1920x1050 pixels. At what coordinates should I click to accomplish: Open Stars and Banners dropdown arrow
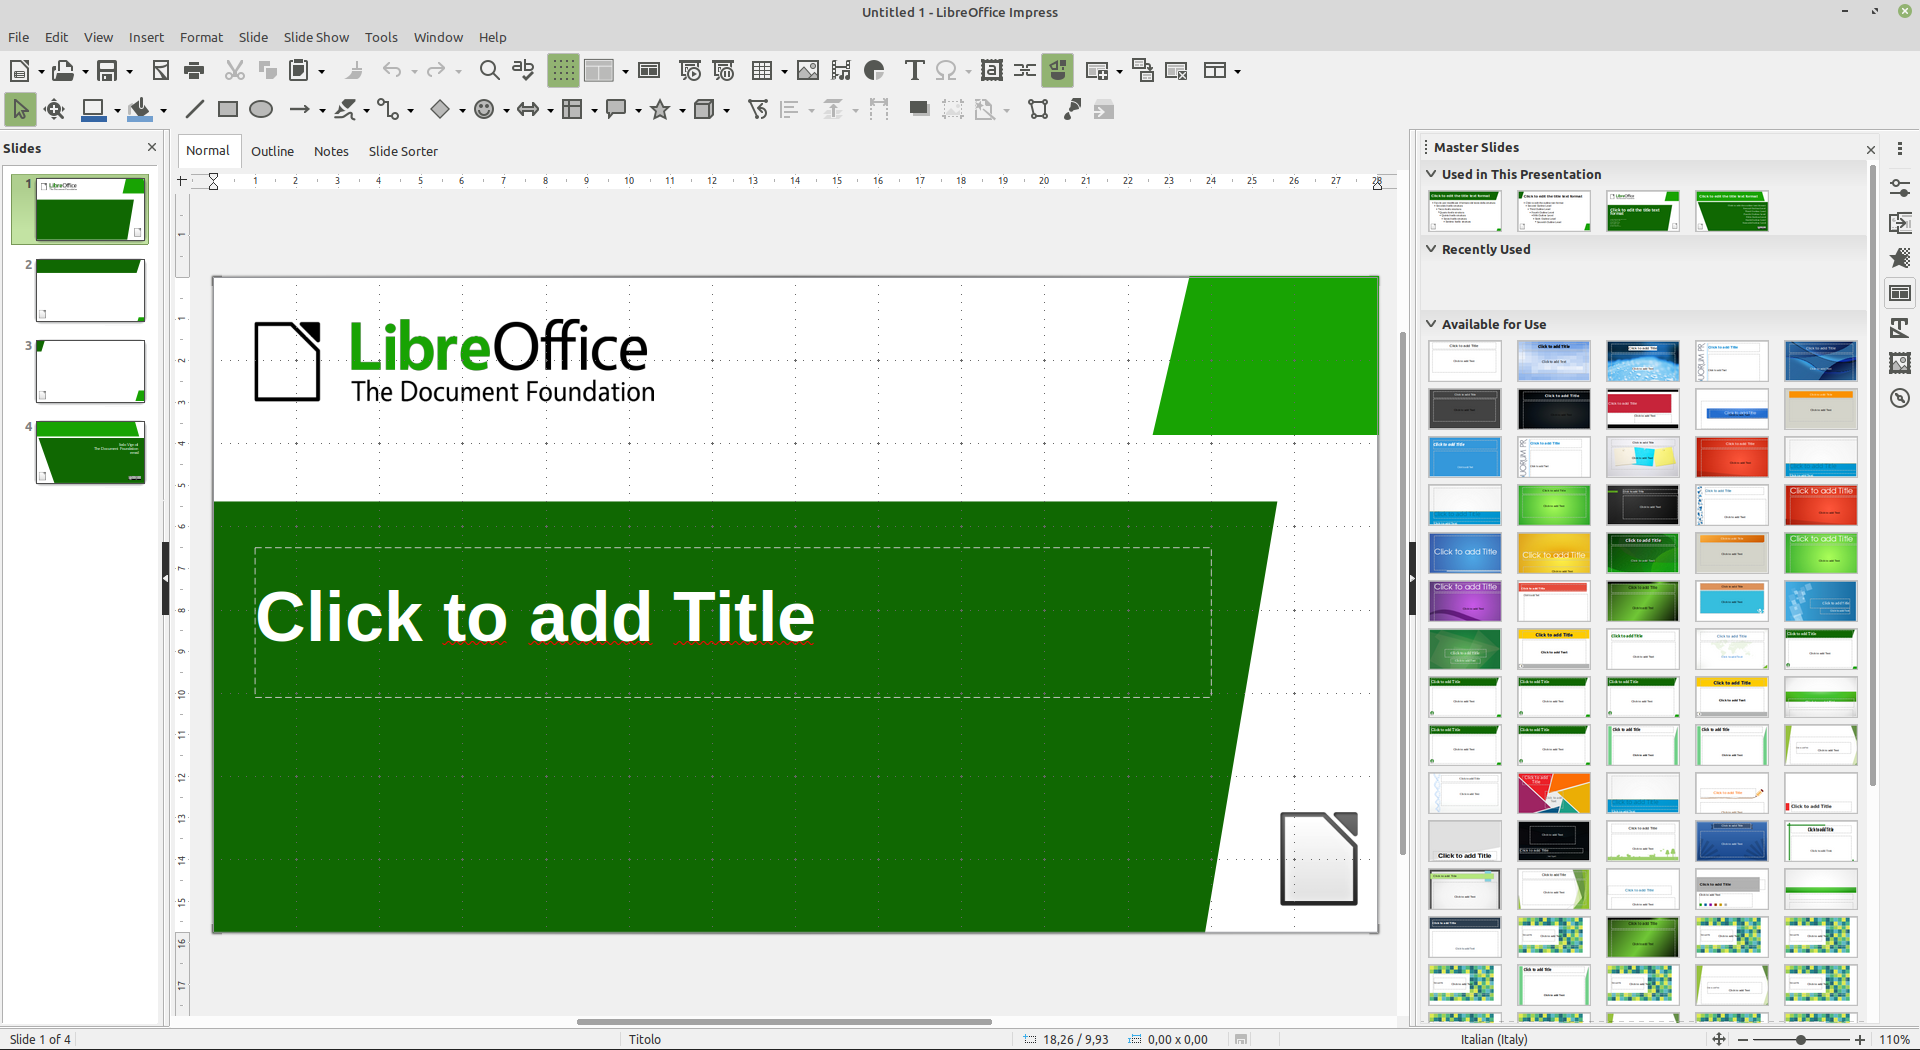tap(682, 111)
